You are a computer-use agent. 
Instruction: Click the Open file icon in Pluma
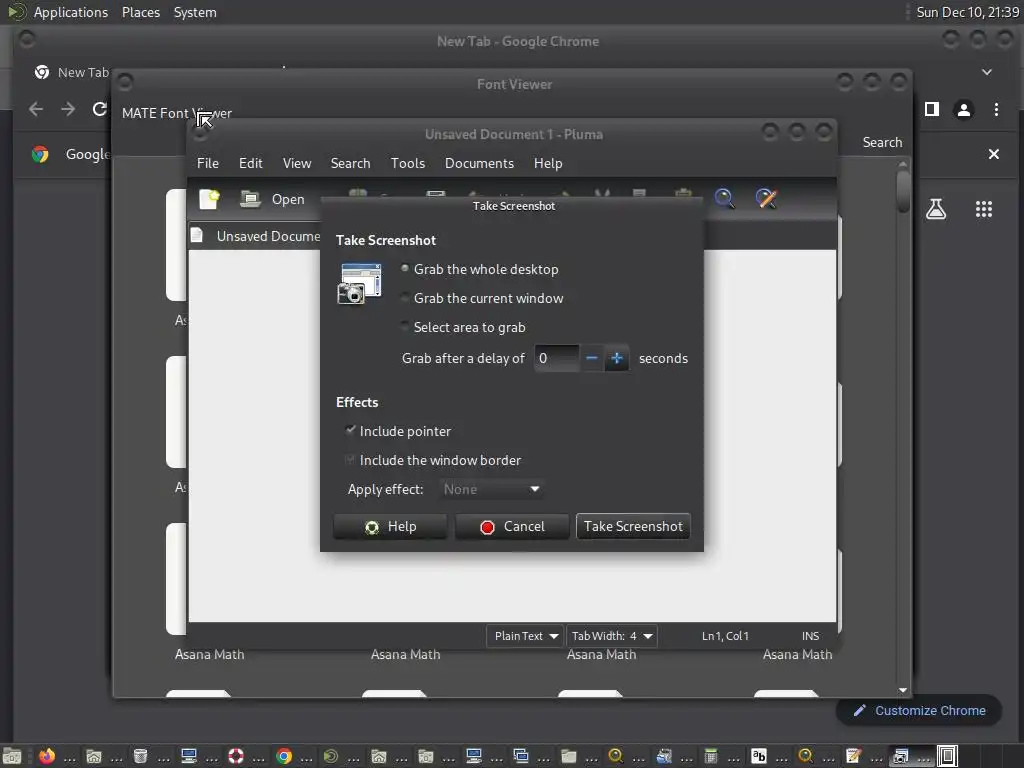[249, 199]
